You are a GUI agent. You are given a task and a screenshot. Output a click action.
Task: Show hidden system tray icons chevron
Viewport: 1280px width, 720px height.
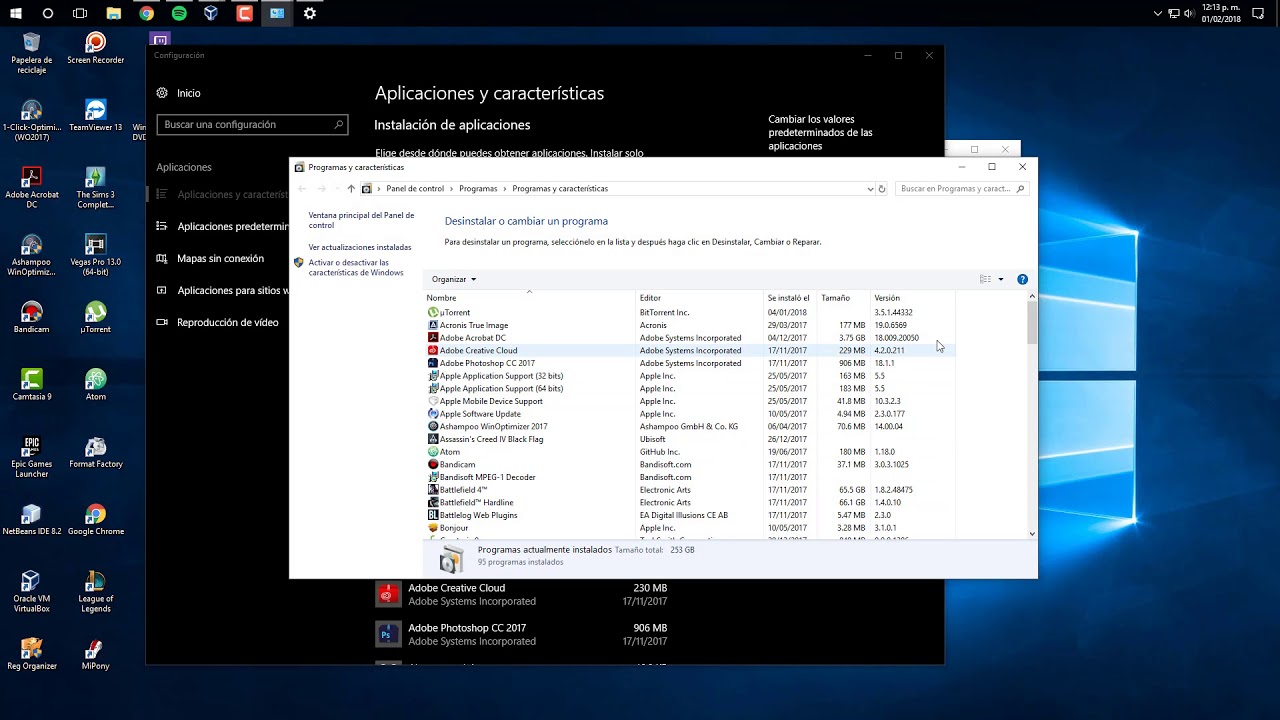pos(1158,13)
